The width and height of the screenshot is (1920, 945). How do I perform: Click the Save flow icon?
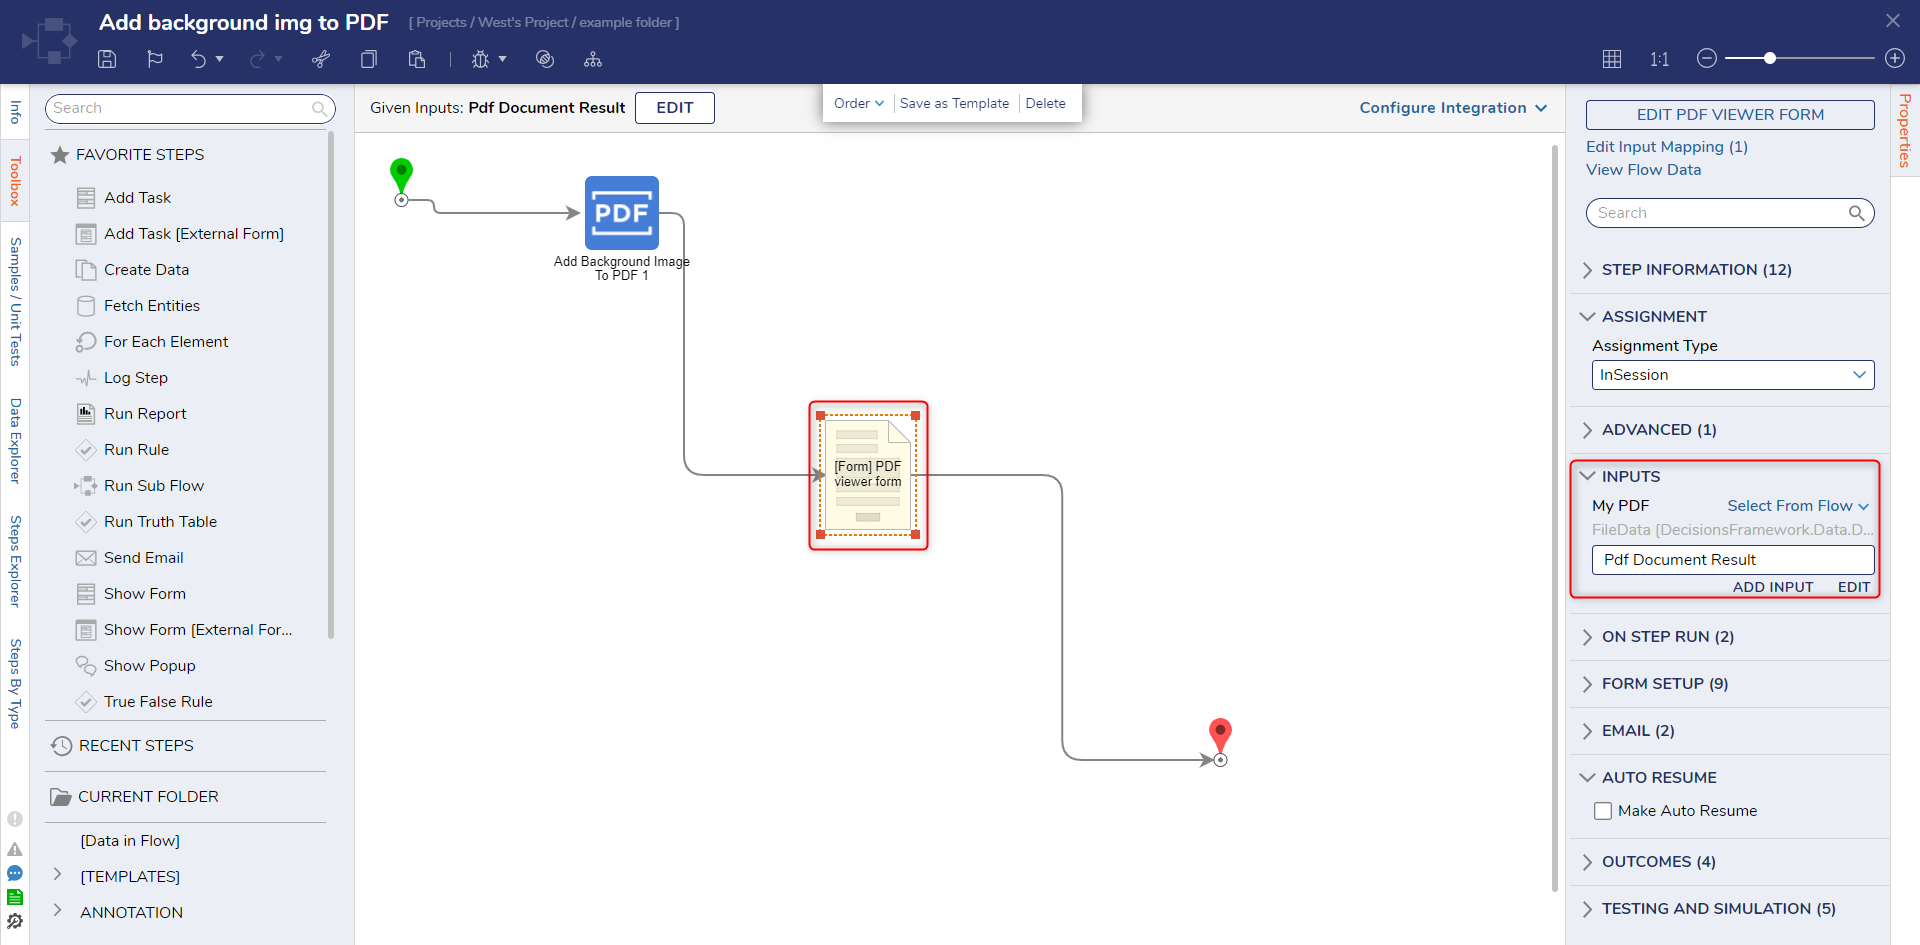click(107, 59)
